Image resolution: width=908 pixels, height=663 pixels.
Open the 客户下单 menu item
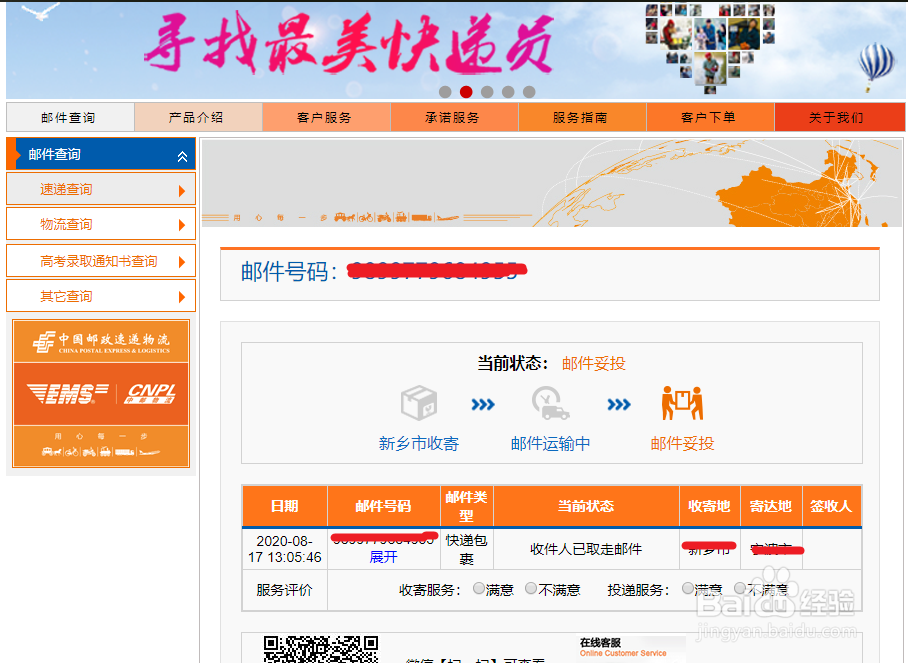point(709,116)
